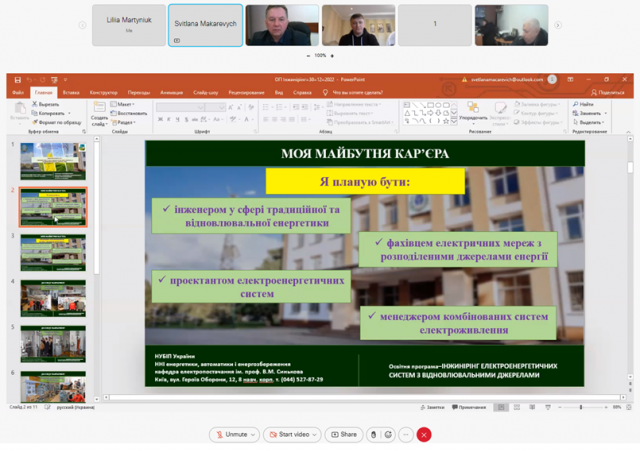Toggle numbered list formatting
This screenshot has width=640, height=452.
[x=279, y=107]
